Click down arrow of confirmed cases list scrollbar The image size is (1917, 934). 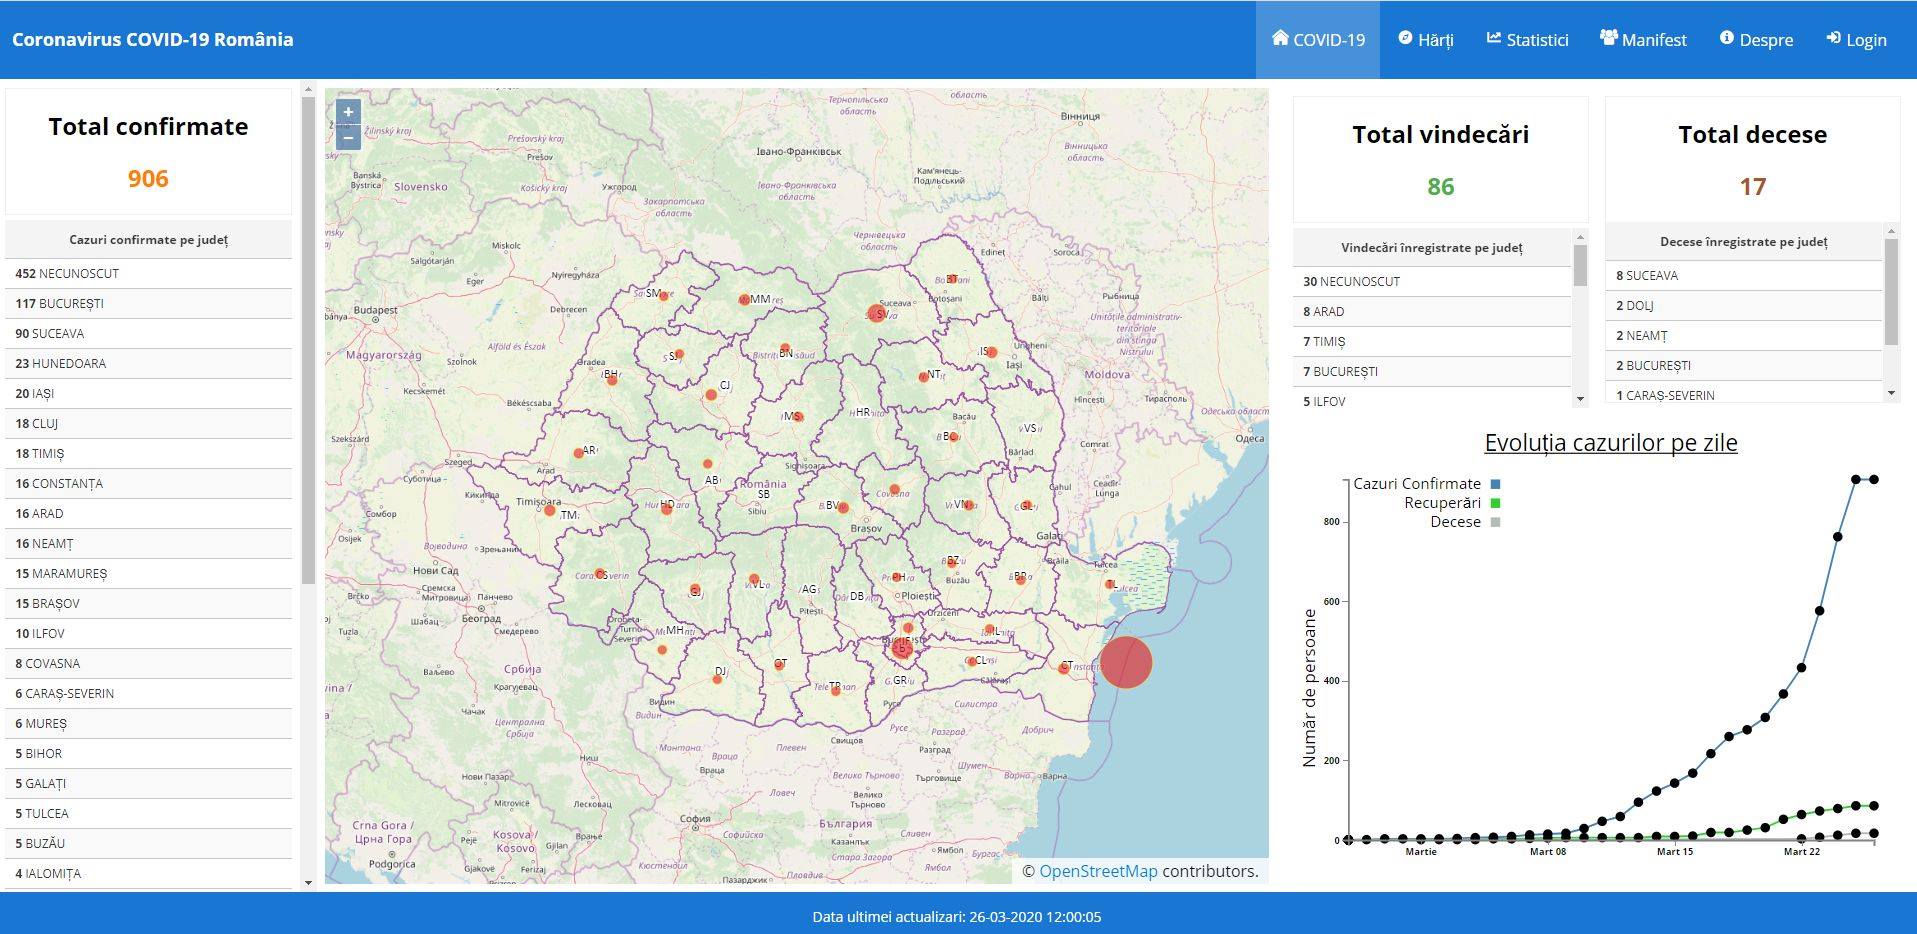(x=308, y=882)
